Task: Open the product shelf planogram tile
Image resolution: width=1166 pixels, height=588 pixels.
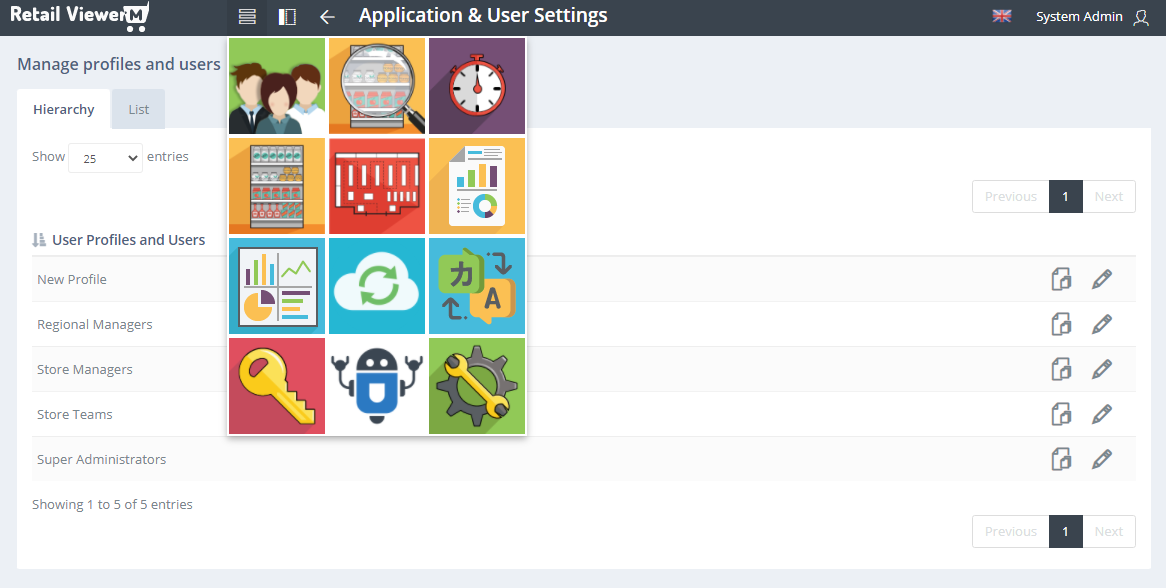Action: (x=277, y=186)
